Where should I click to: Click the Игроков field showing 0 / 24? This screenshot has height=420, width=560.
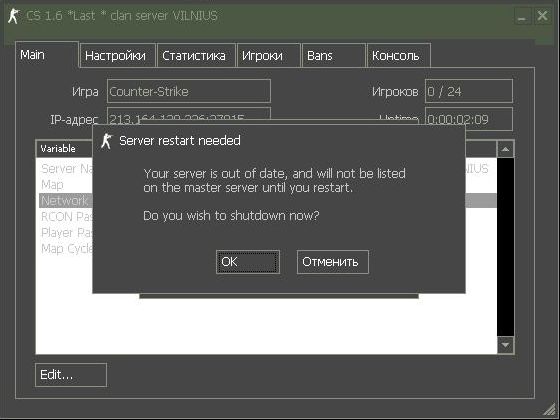click(x=469, y=91)
